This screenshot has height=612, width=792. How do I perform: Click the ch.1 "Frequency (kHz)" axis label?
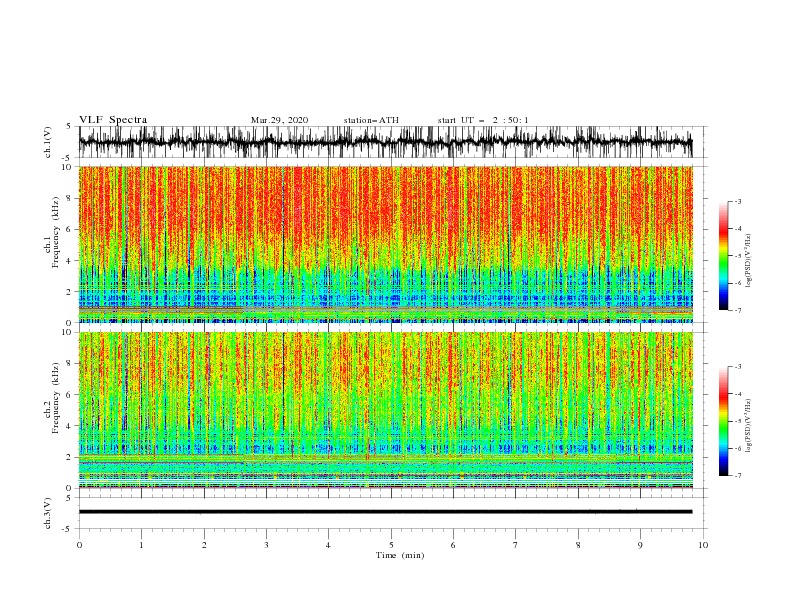point(56,231)
